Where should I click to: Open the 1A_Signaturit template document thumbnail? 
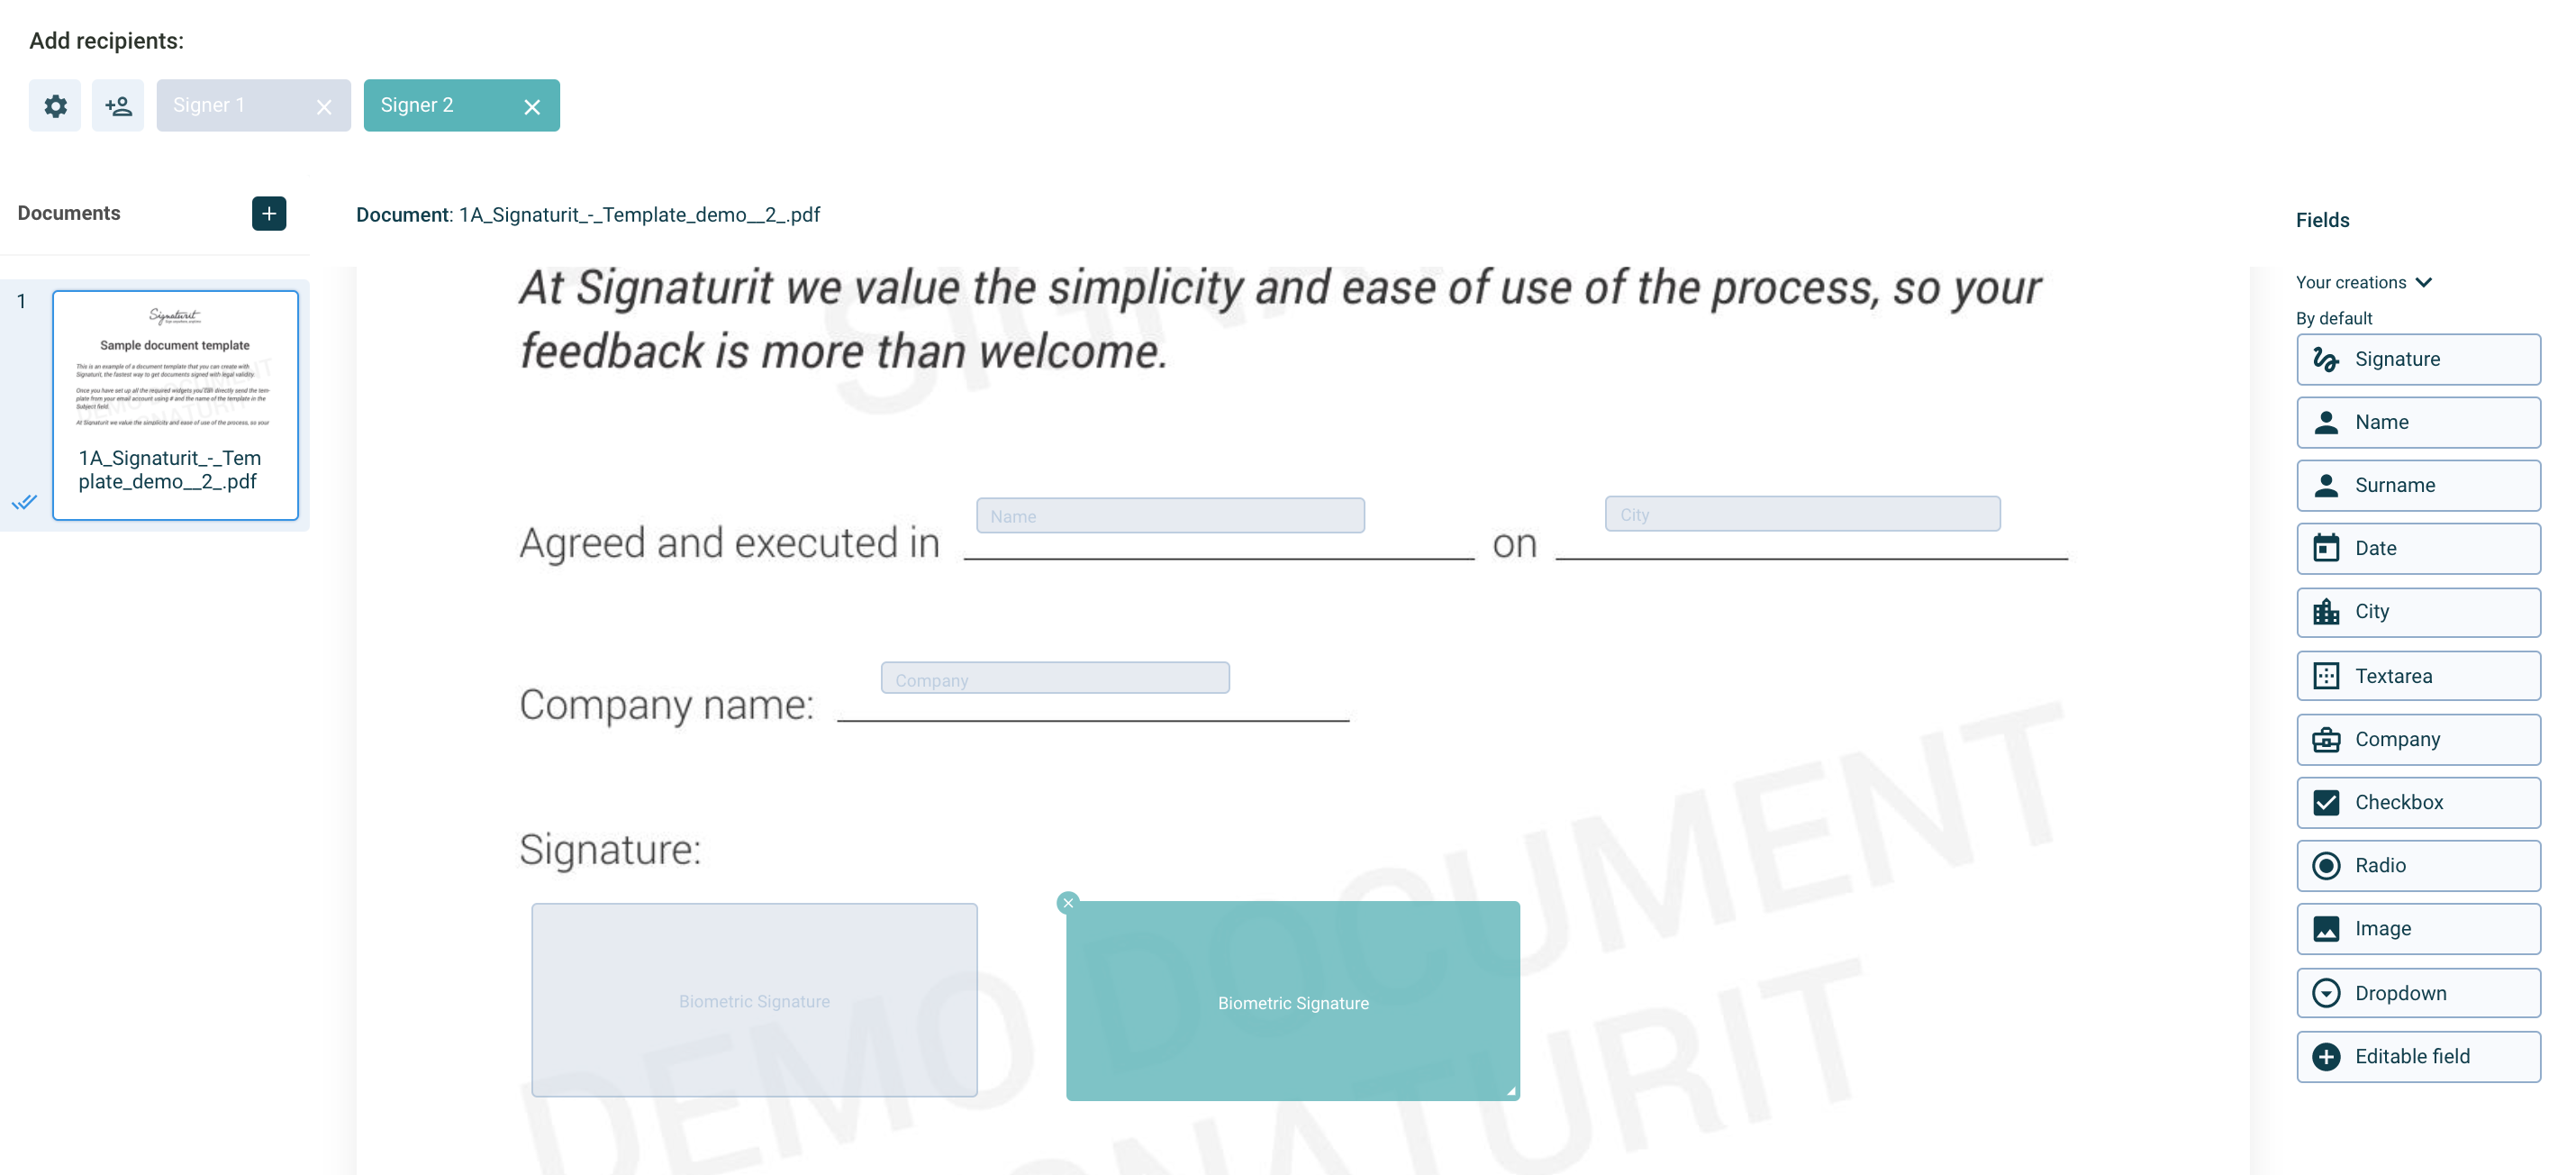(175, 405)
